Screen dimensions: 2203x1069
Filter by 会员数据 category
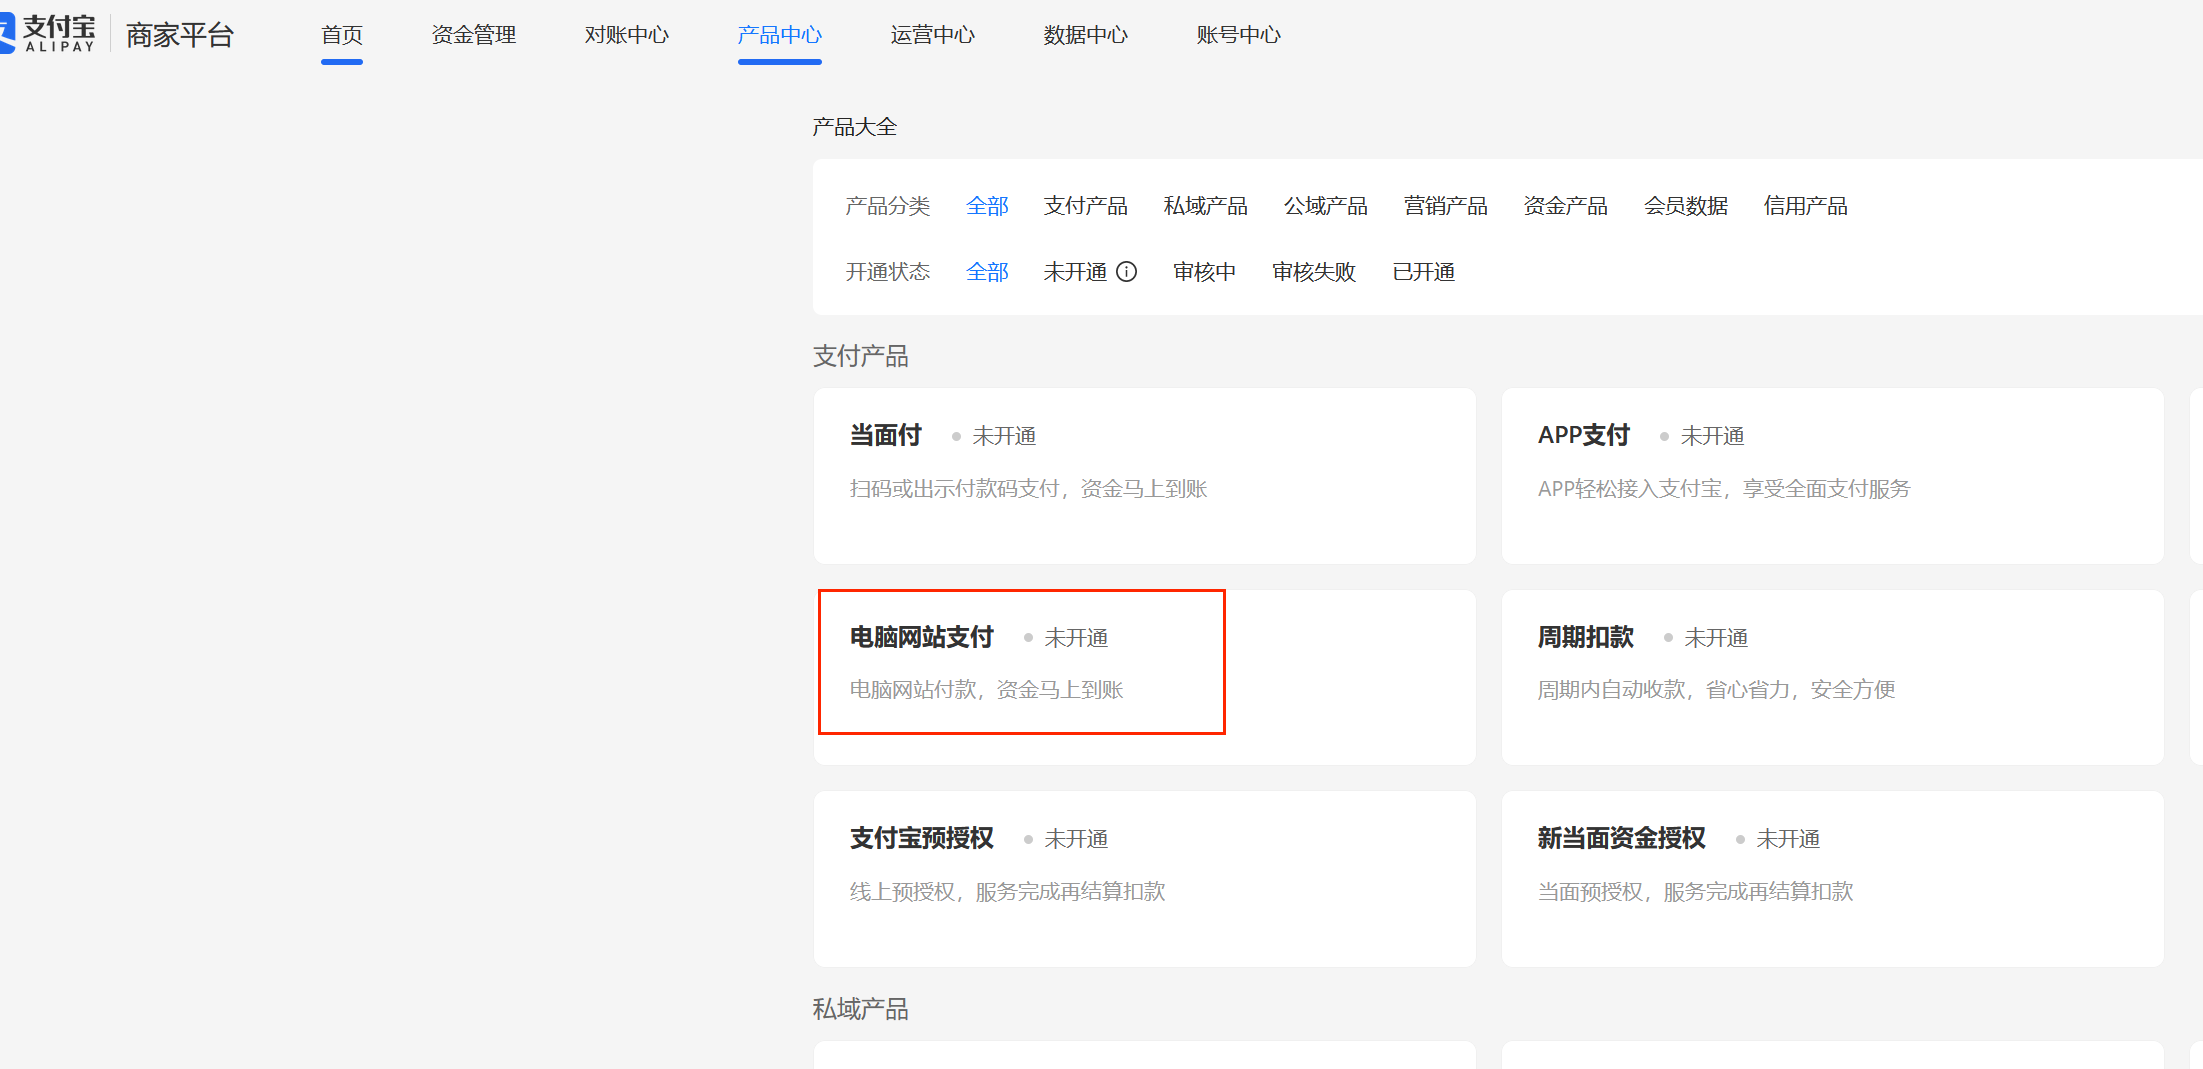1686,206
